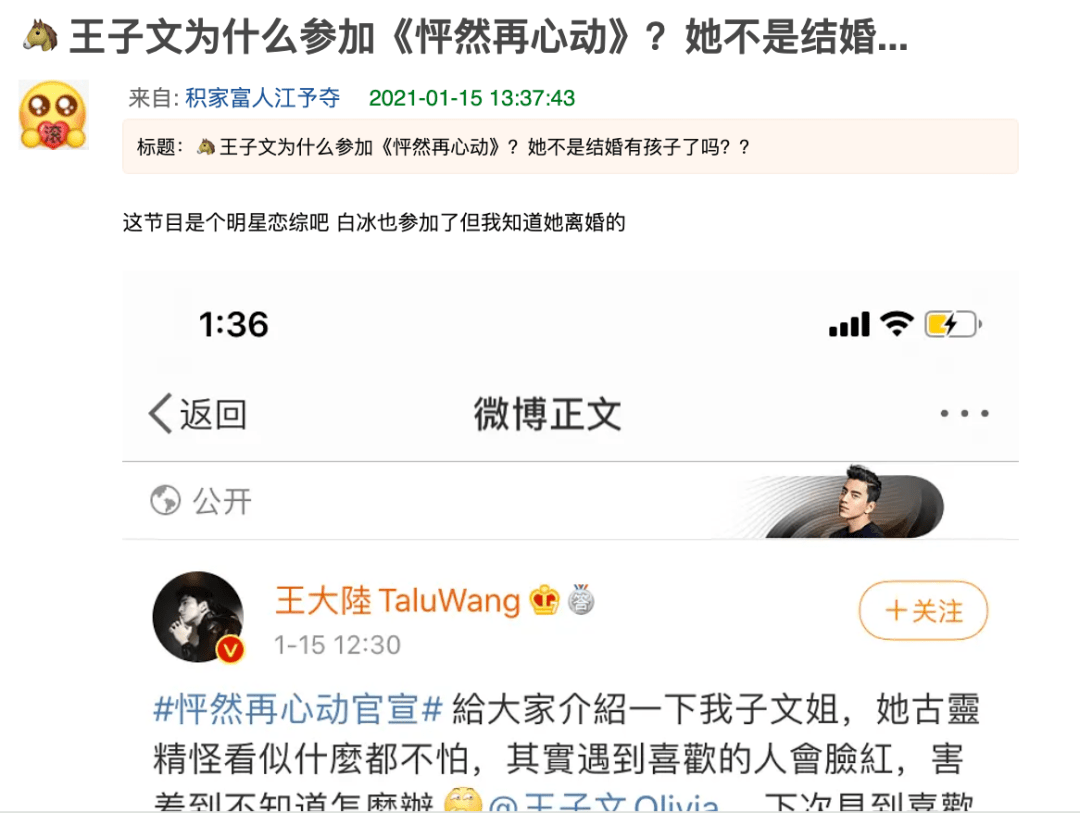Open hashtag #怦然再心动官宣#
The height and width of the screenshot is (813, 1080).
tap(298, 709)
